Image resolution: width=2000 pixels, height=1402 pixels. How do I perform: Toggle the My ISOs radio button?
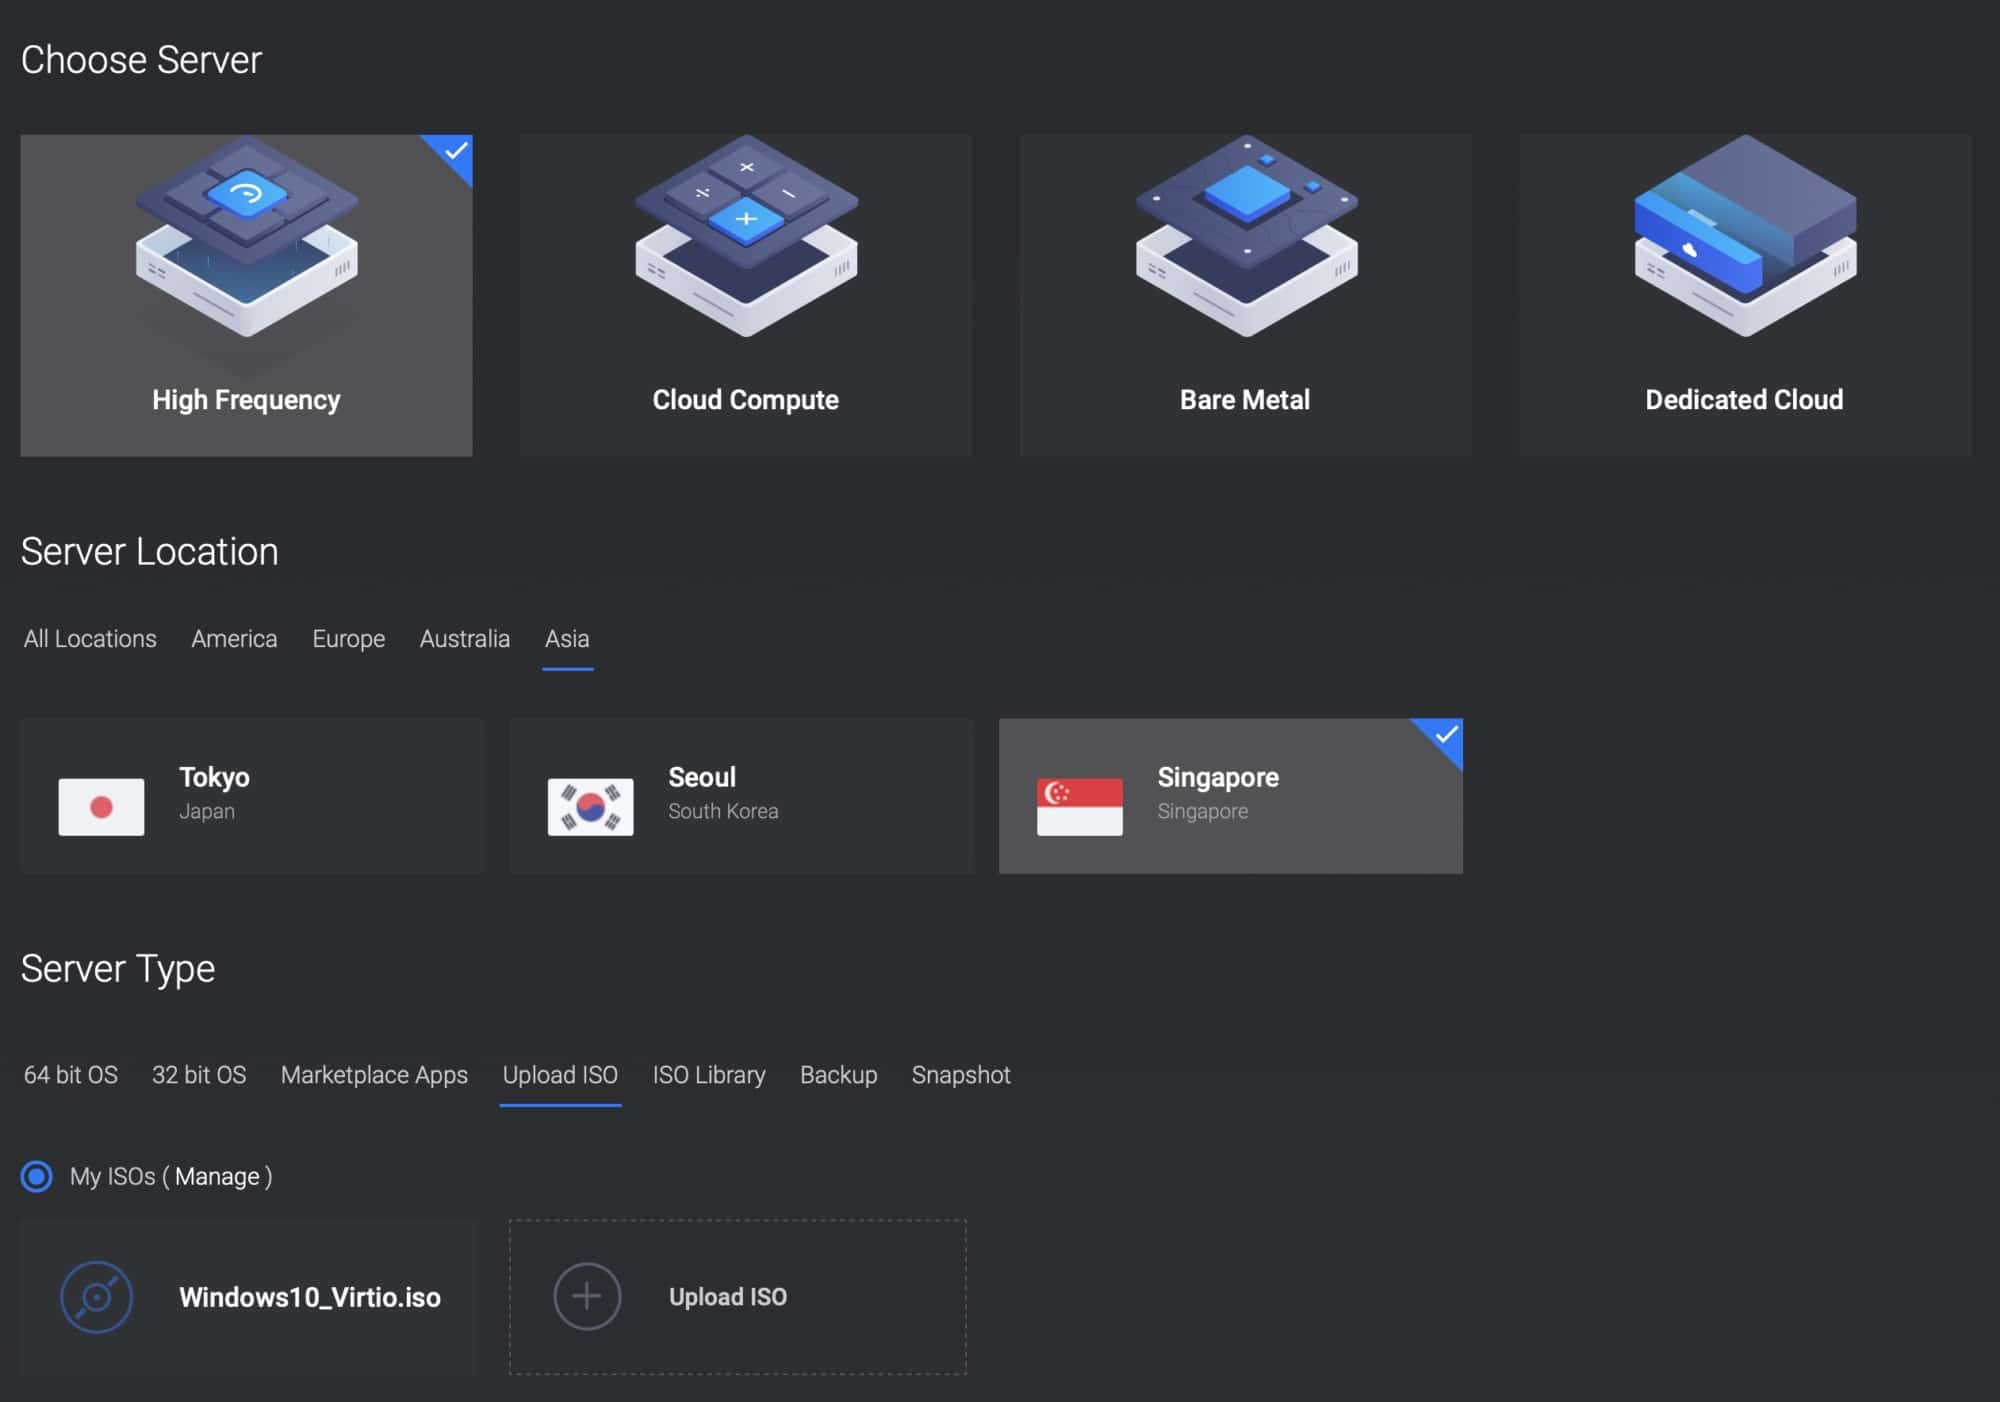[37, 1176]
